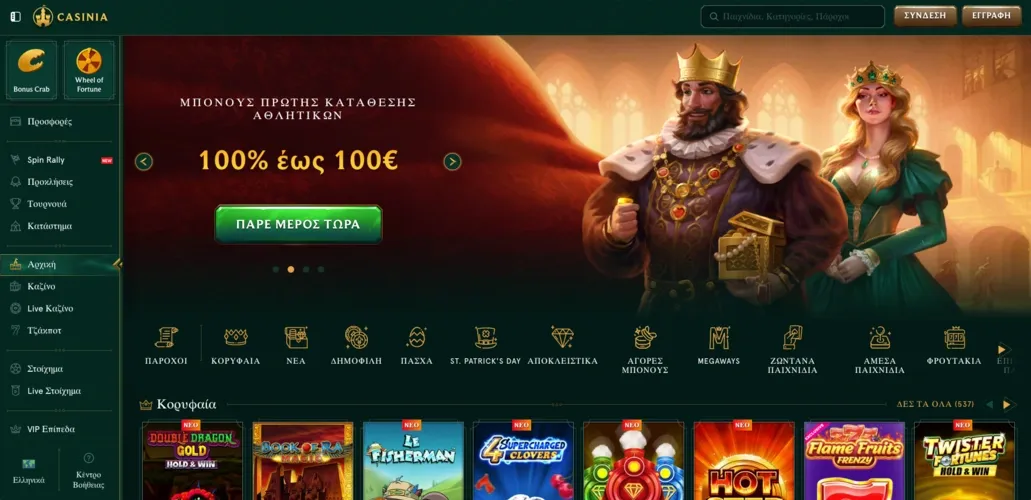Show next banner with right carousel arrow
This screenshot has width=1031, height=500.
(x=452, y=162)
